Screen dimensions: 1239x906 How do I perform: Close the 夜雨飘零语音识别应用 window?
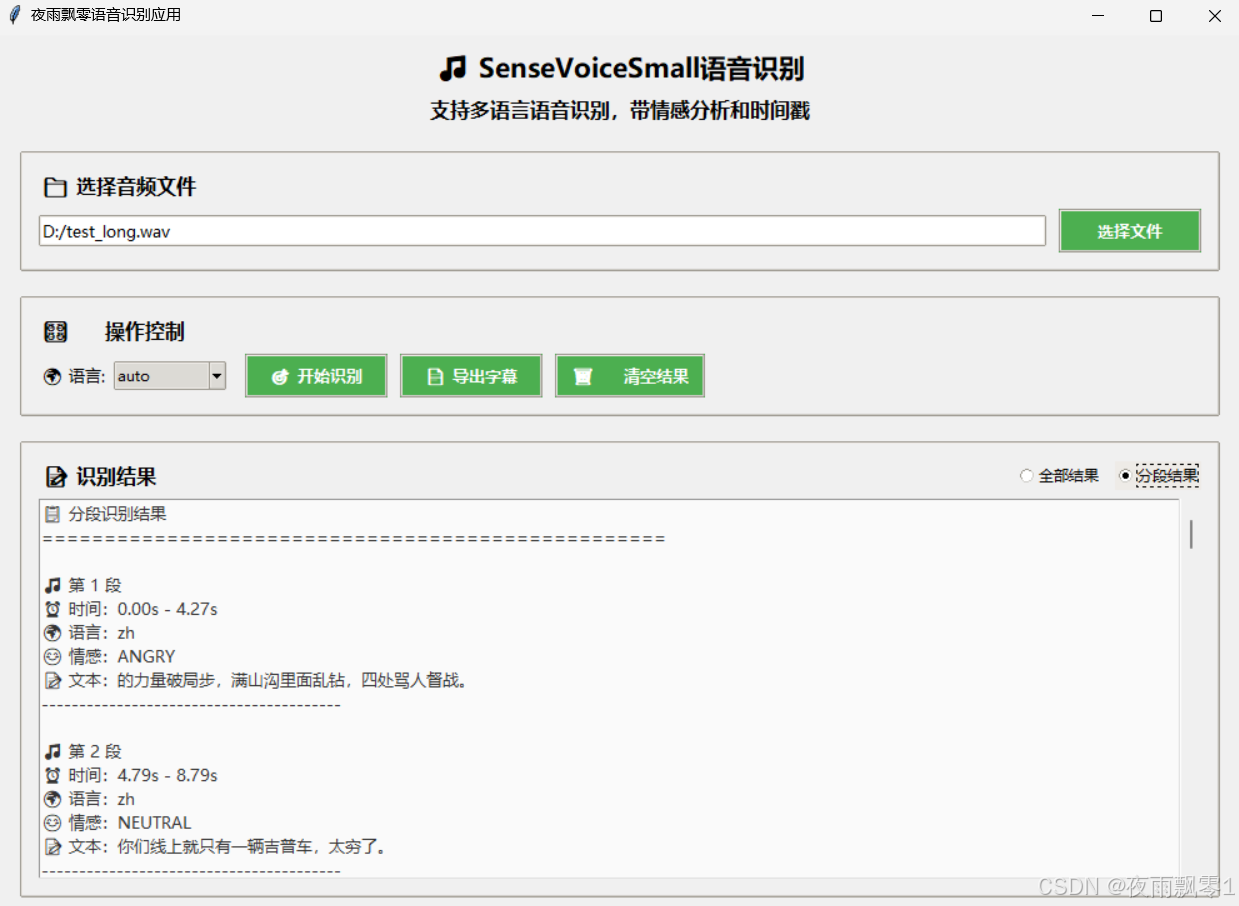click(x=1214, y=16)
